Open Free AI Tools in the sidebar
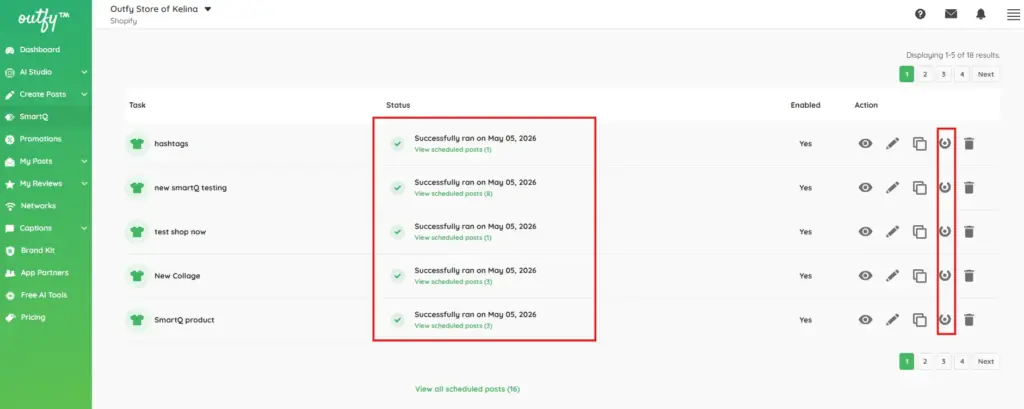Screen dimensions: 1024x409 tap(46, 295)
